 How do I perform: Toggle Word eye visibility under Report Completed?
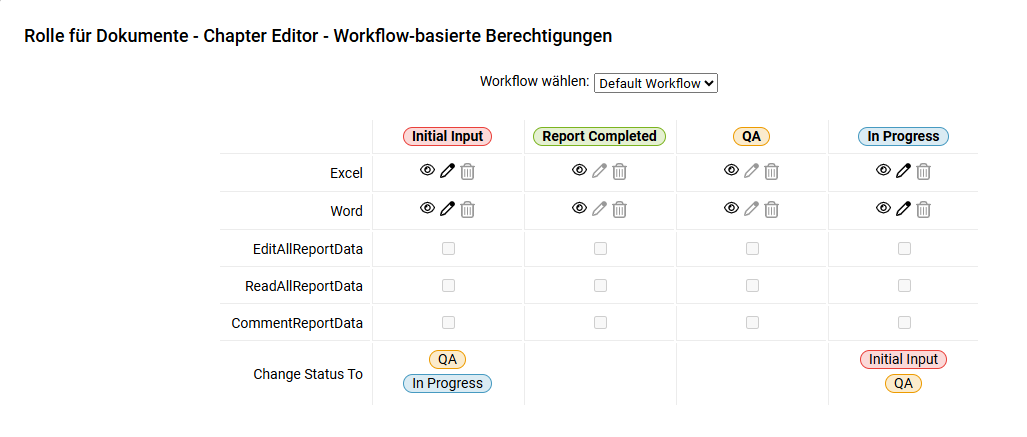[579, 209]
